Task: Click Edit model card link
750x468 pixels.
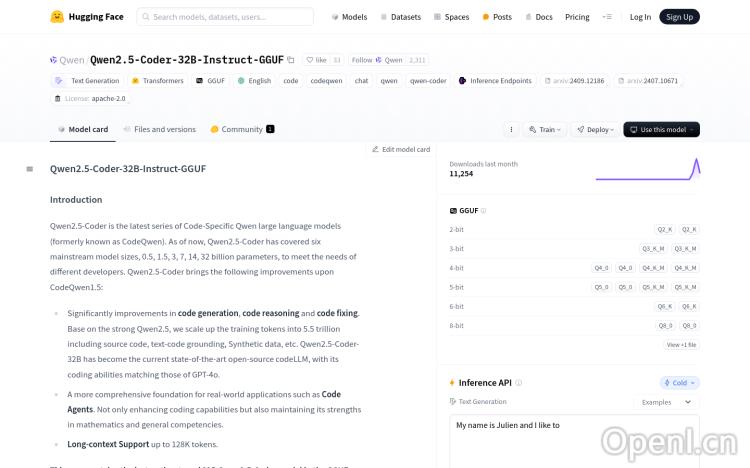Action: 401,149
